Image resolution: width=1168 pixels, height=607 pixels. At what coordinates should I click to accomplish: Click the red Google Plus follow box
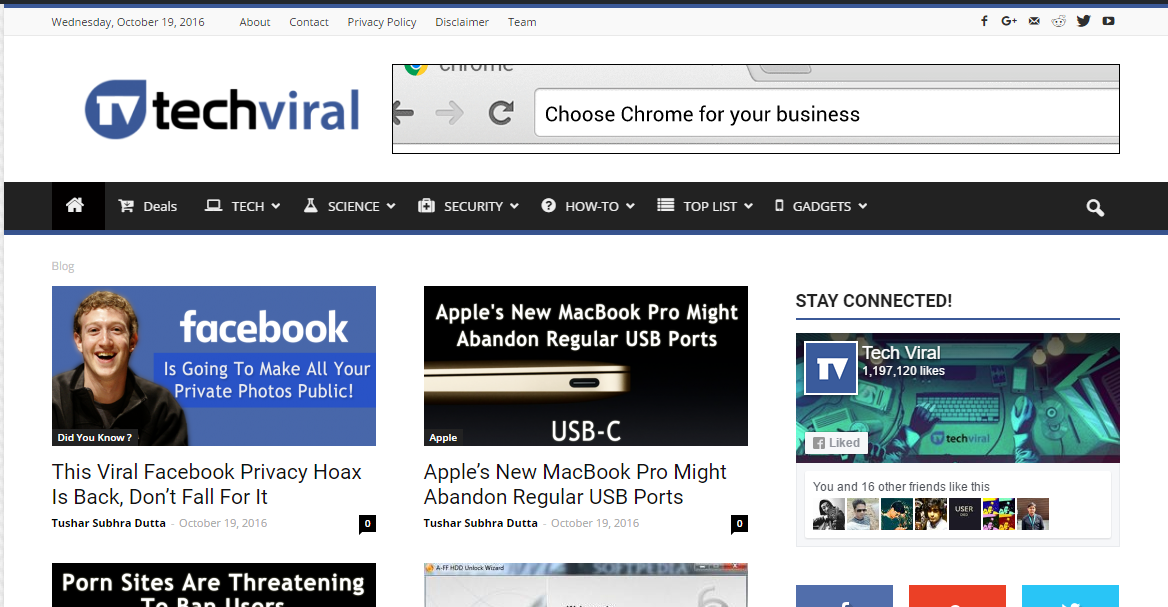[x=957, y=596]
